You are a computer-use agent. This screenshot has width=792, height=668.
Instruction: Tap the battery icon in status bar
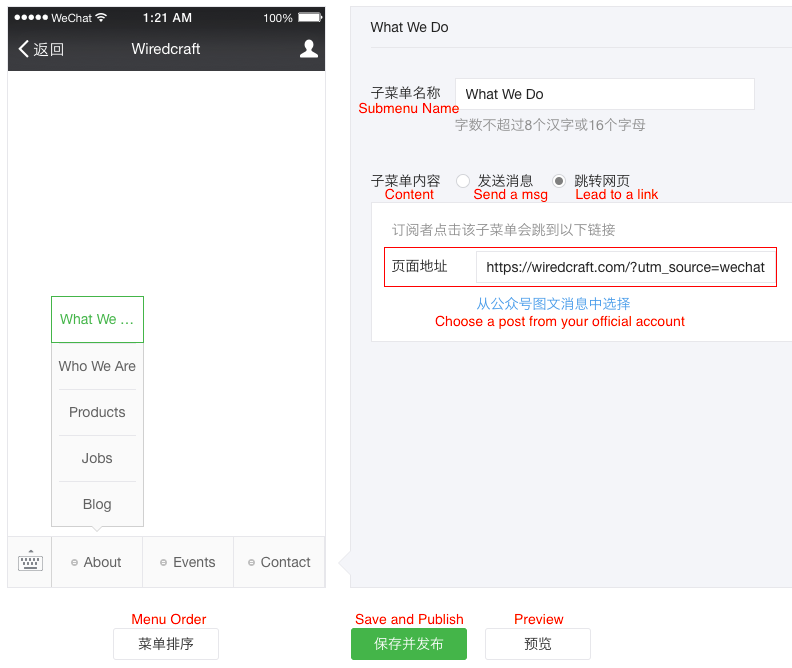point(310,18)
